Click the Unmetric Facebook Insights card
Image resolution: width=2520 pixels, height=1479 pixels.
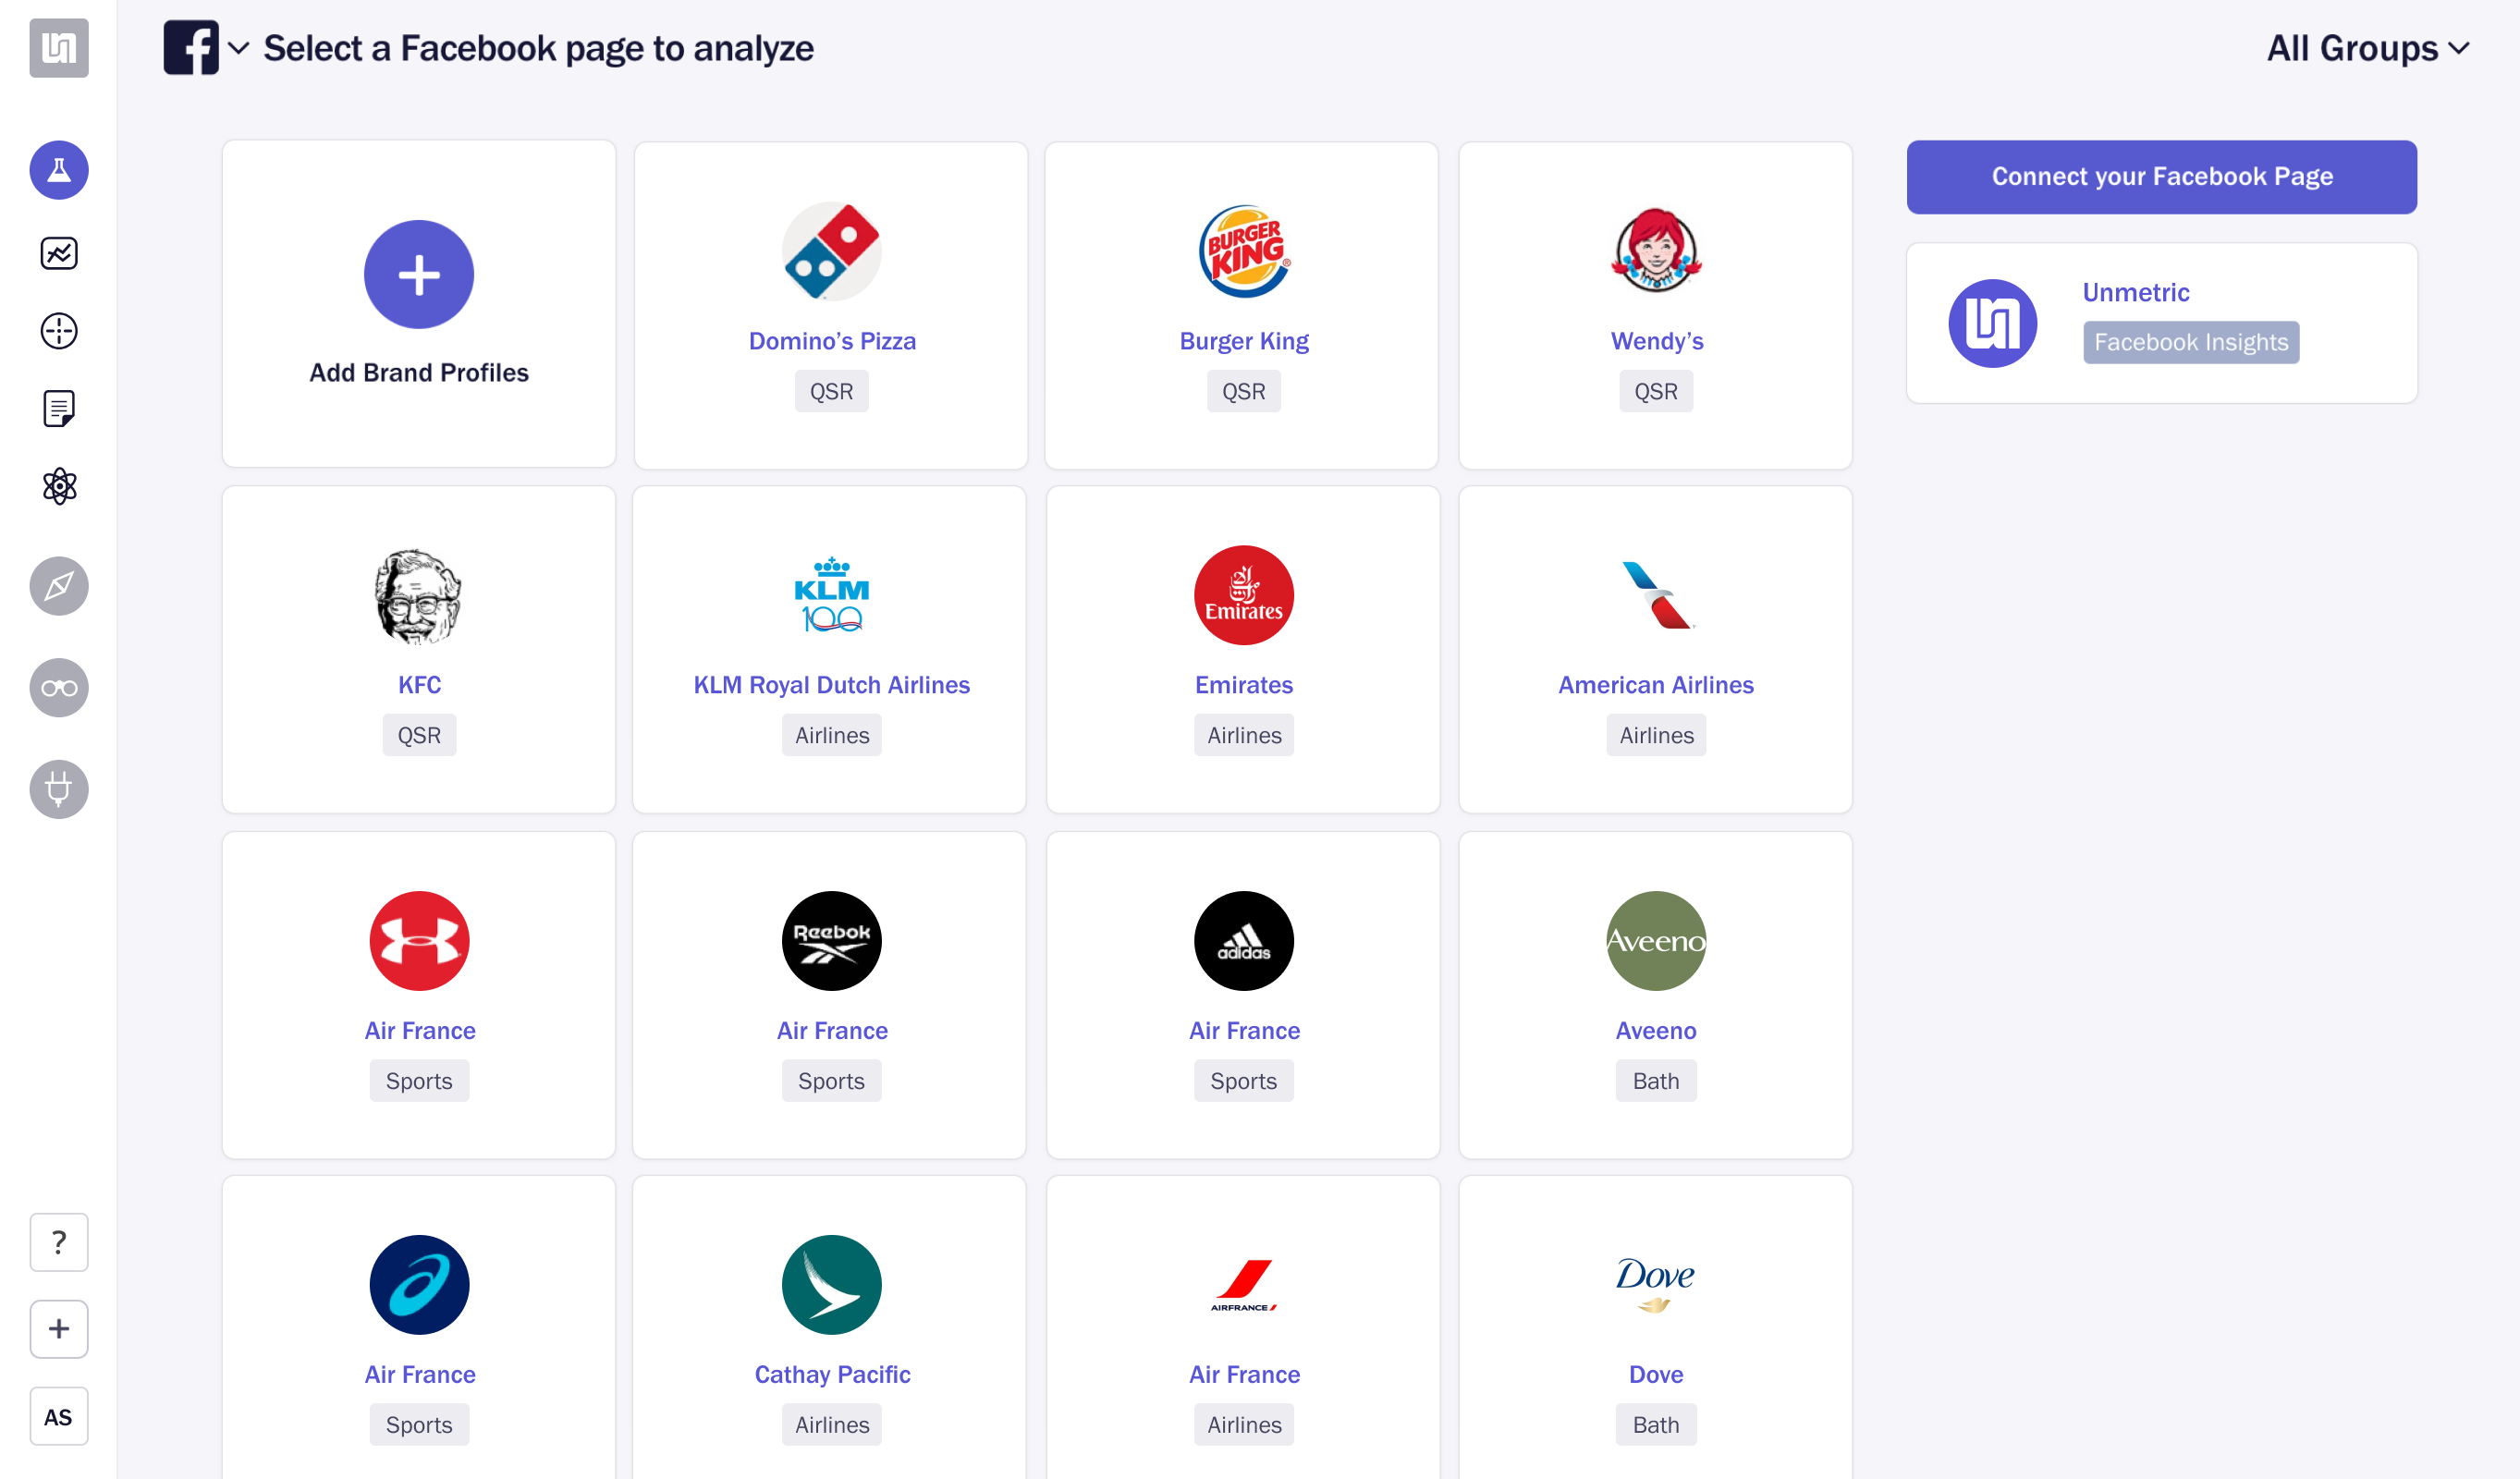point(2161,323)
